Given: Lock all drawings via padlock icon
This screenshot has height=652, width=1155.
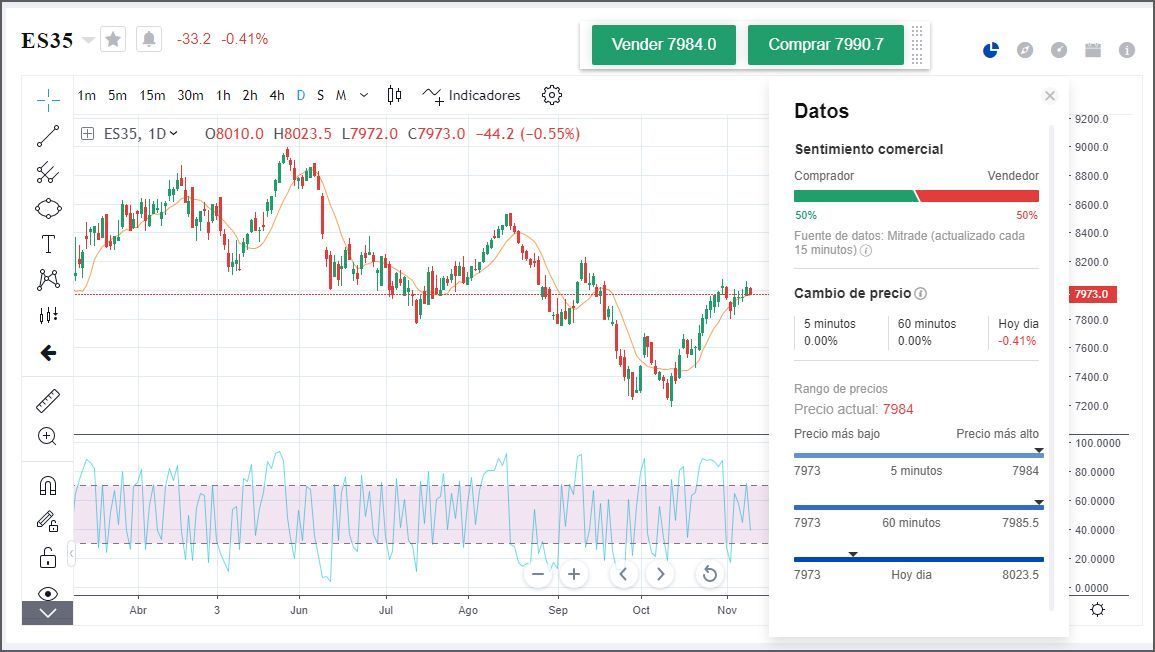Looking at the screenshot, I should click(47, 554).
